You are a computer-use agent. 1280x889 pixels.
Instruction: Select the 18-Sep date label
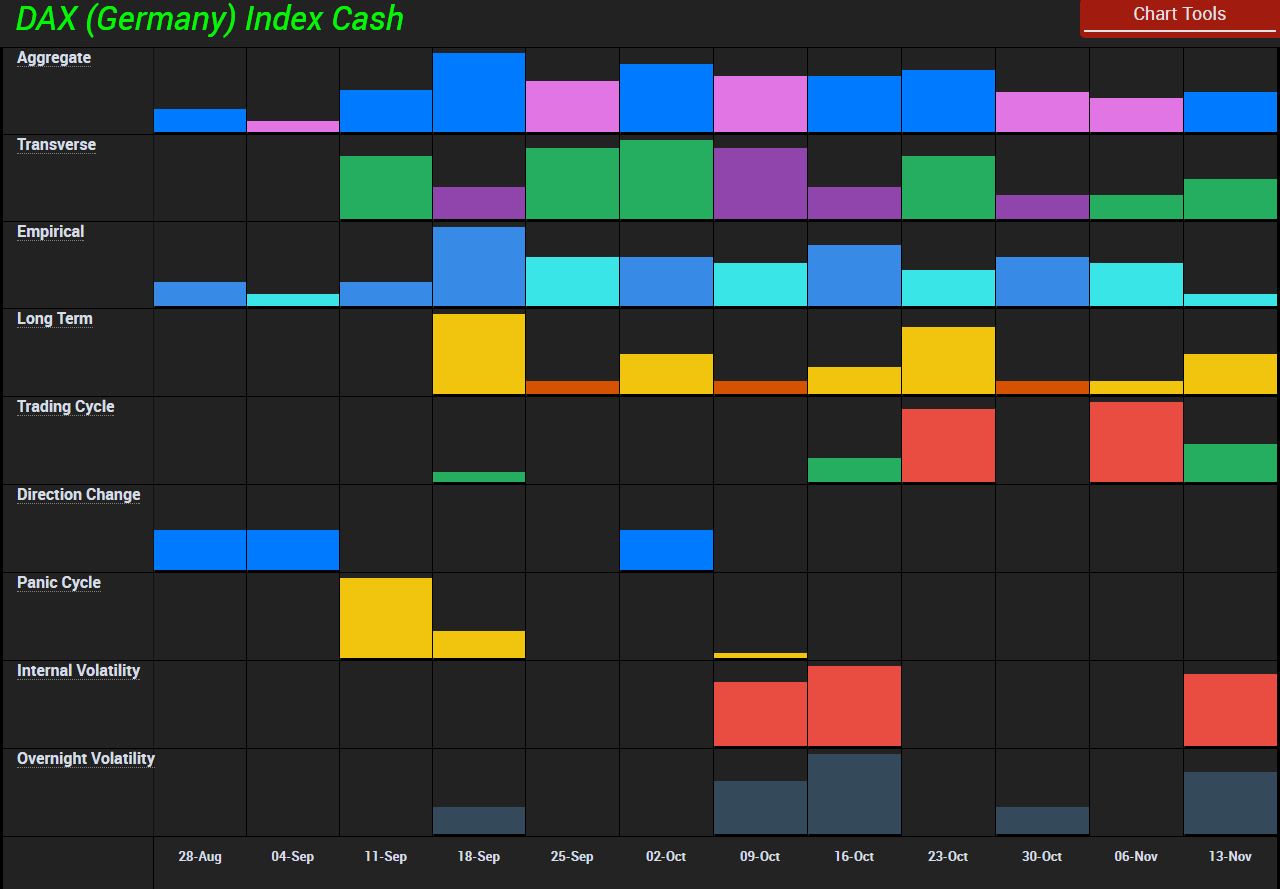pos(479,857)
